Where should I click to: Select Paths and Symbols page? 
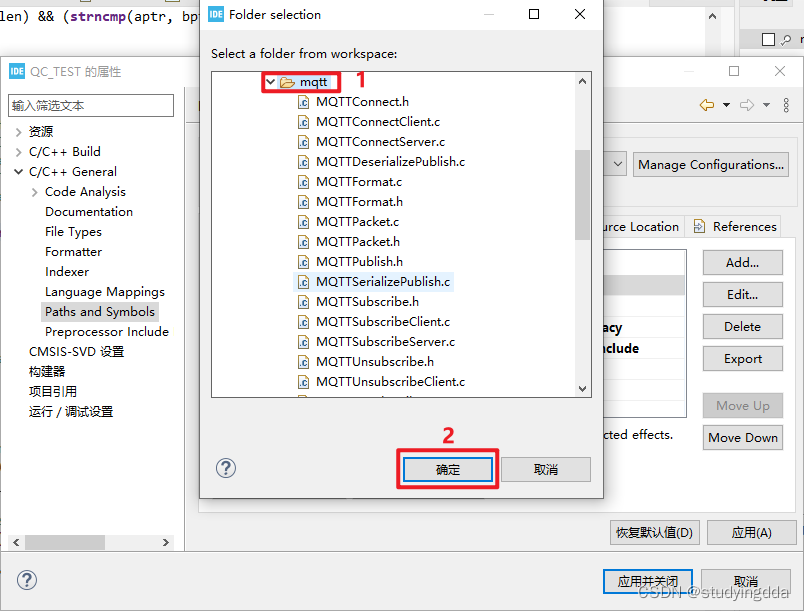[99, 312]
